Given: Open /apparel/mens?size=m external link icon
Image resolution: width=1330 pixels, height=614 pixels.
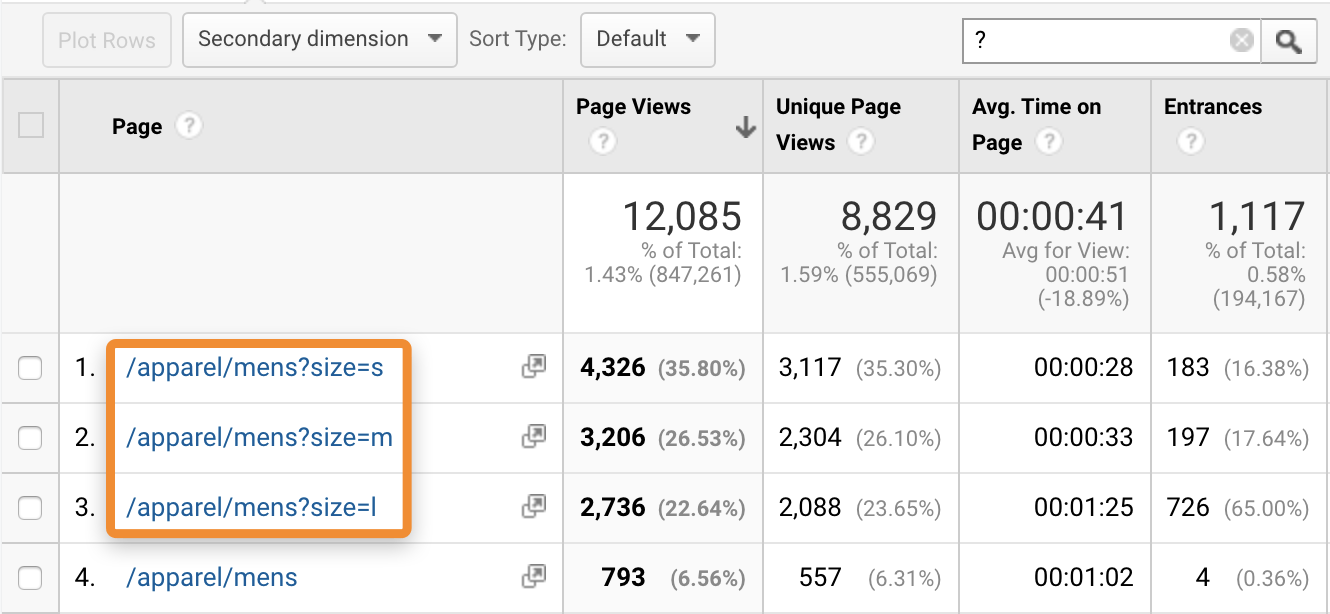Looking at the screenshot, I should [x=534, y=436].
